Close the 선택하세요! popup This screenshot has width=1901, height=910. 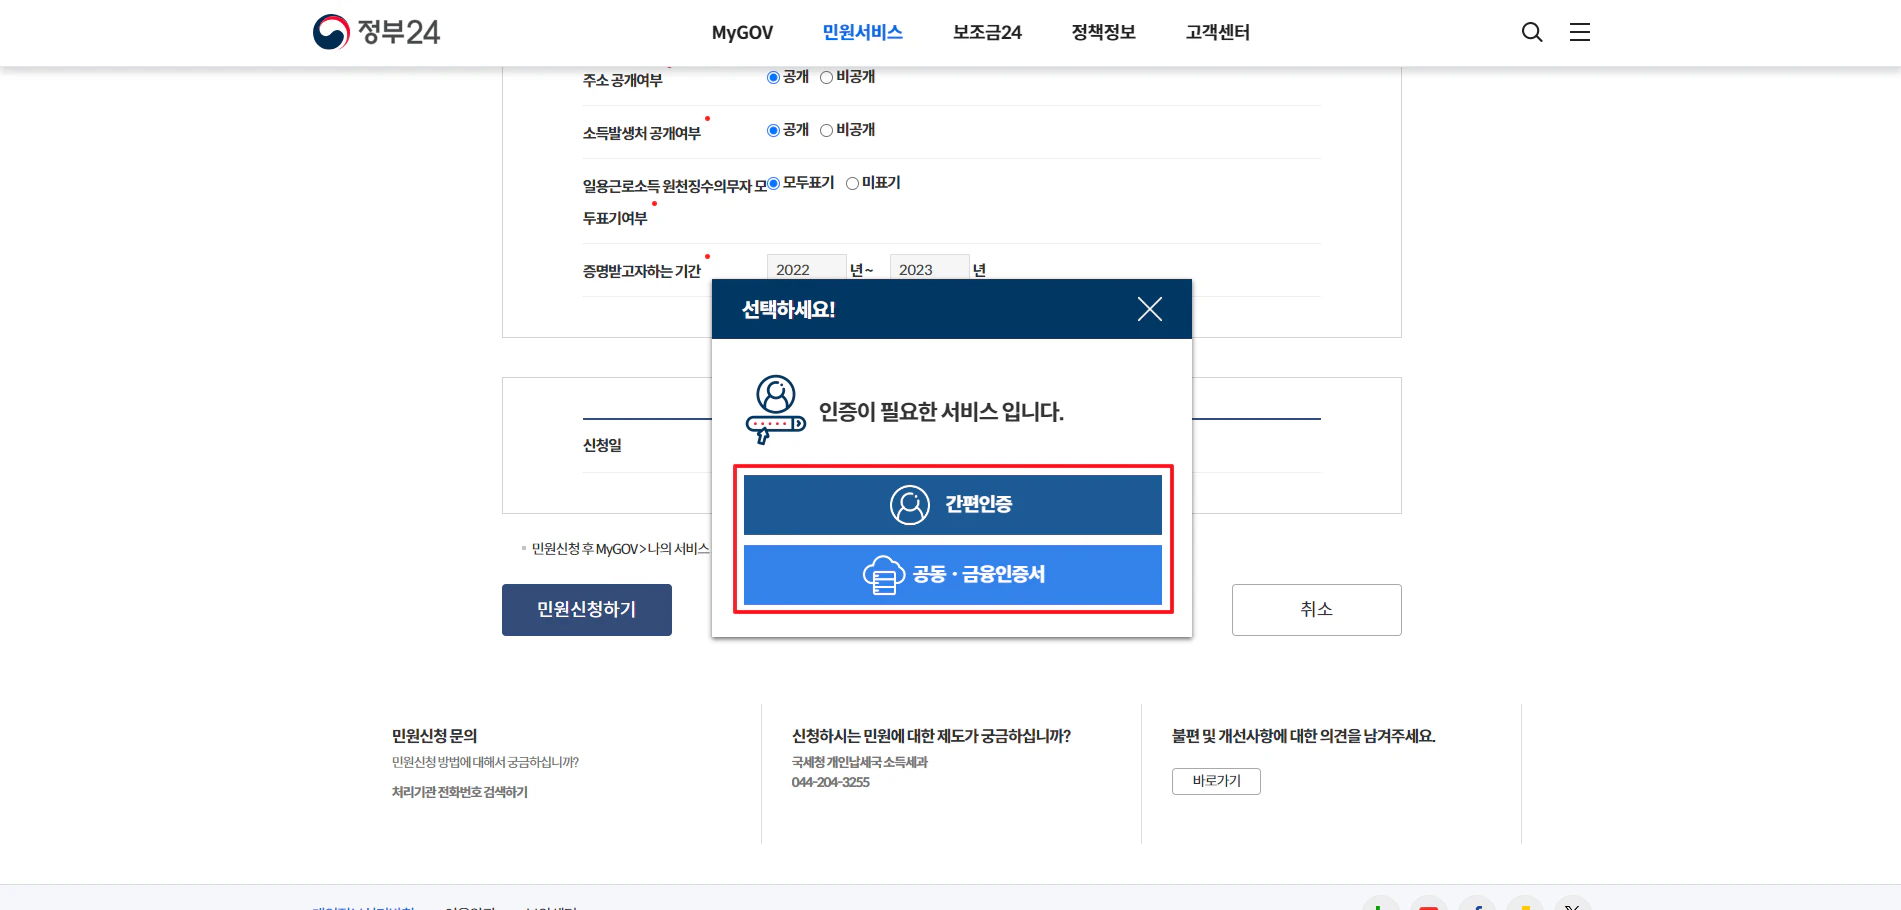coord(1150,309)
